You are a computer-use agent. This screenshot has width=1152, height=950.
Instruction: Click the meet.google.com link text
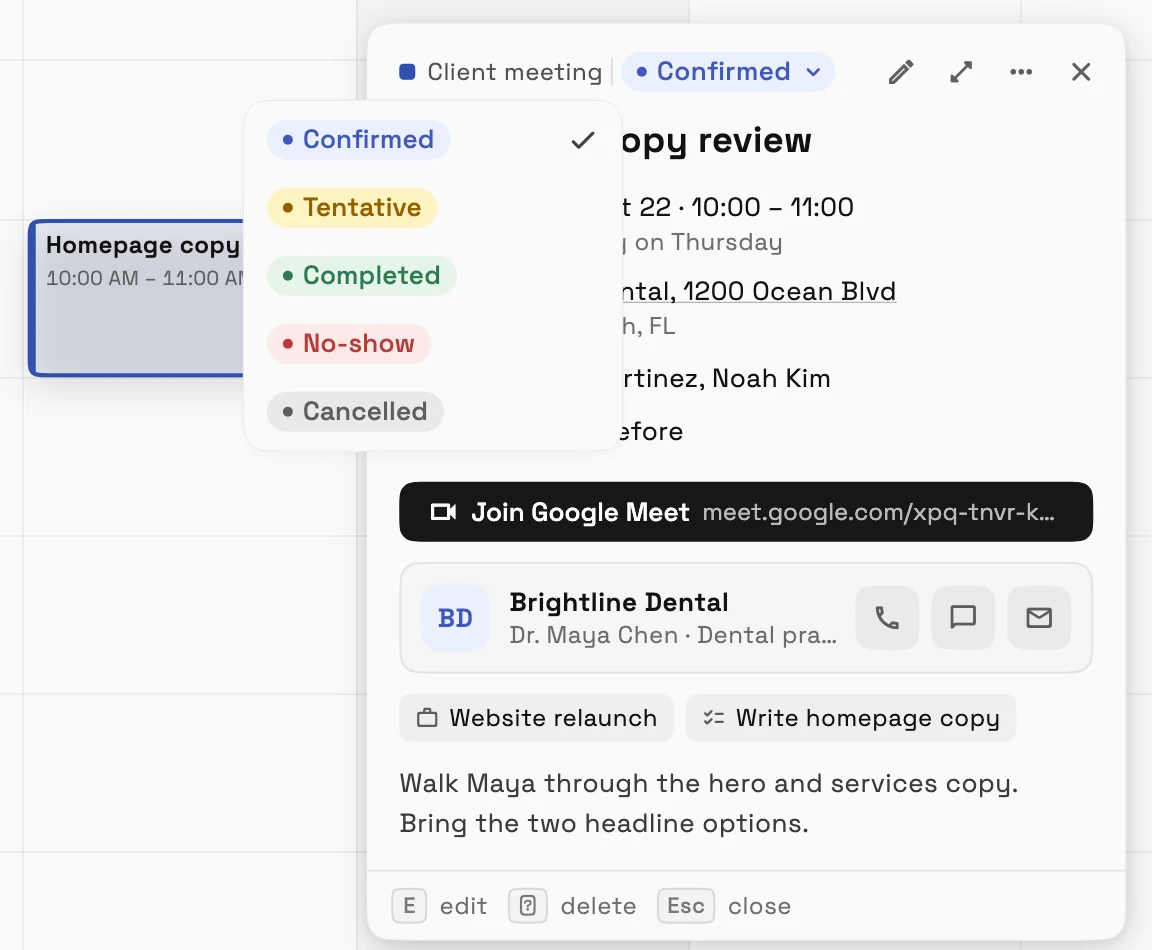coord(879,512)
